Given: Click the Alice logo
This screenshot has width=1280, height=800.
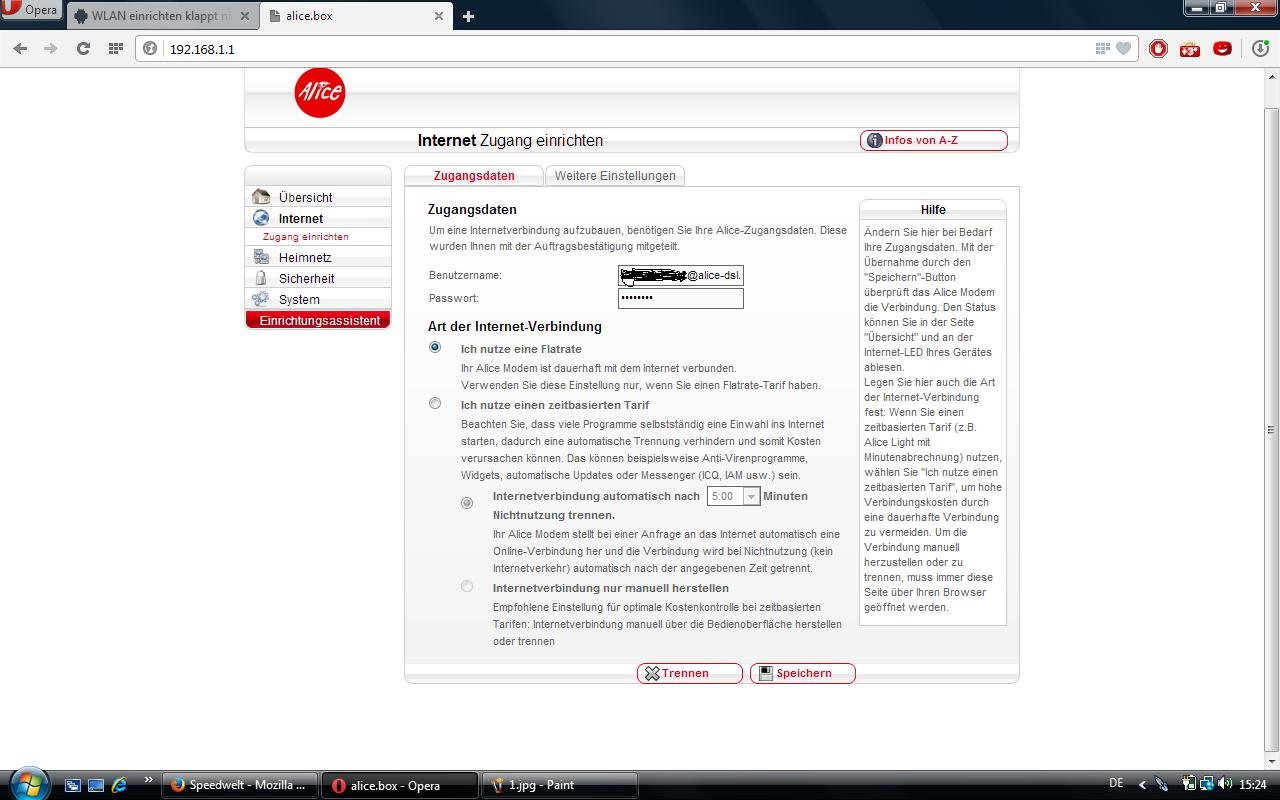Looking at the screenshot, I should (320, 93).
